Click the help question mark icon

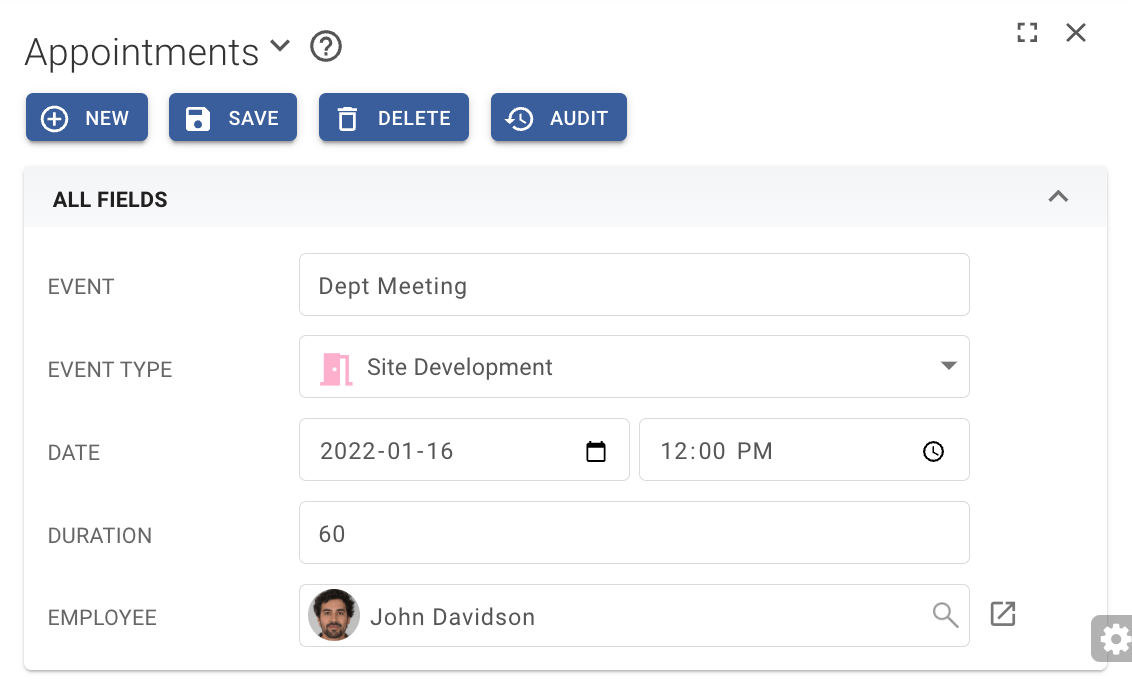[326, 47]
